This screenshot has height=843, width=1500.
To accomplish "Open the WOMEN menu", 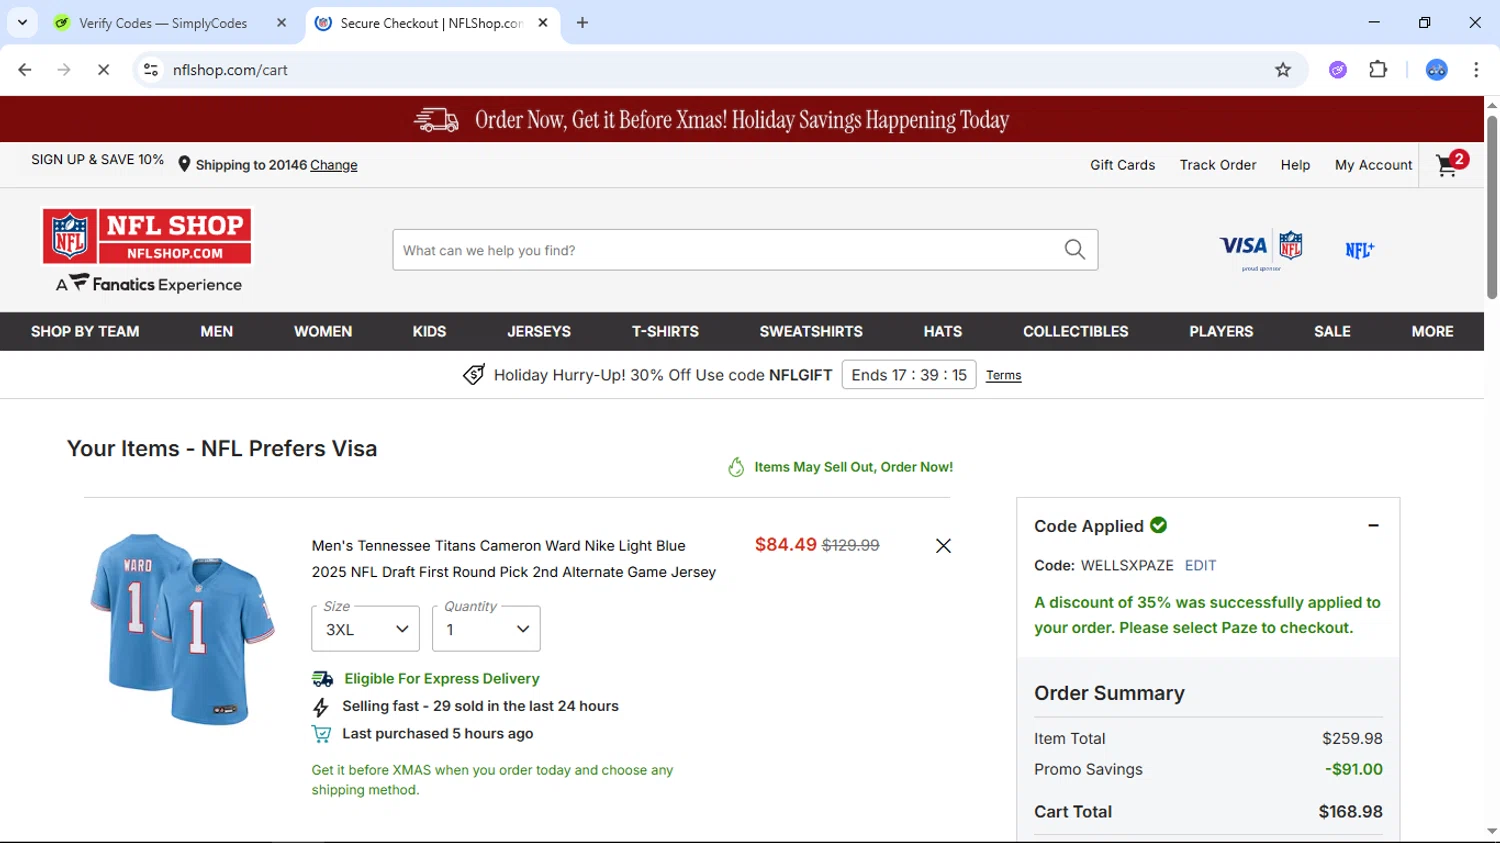I will point(323,331).
